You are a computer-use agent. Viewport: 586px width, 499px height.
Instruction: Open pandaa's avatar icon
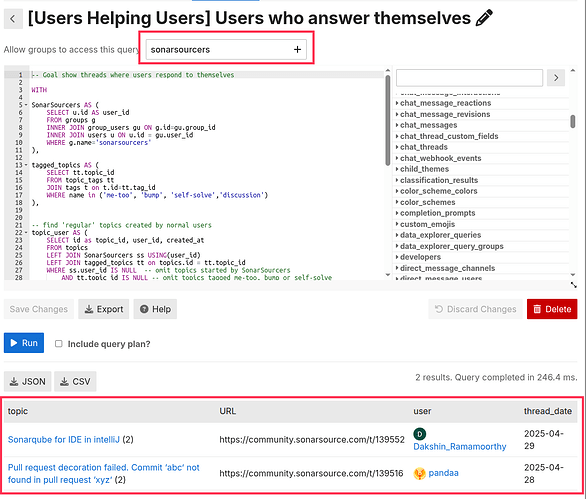click(419, 474)
